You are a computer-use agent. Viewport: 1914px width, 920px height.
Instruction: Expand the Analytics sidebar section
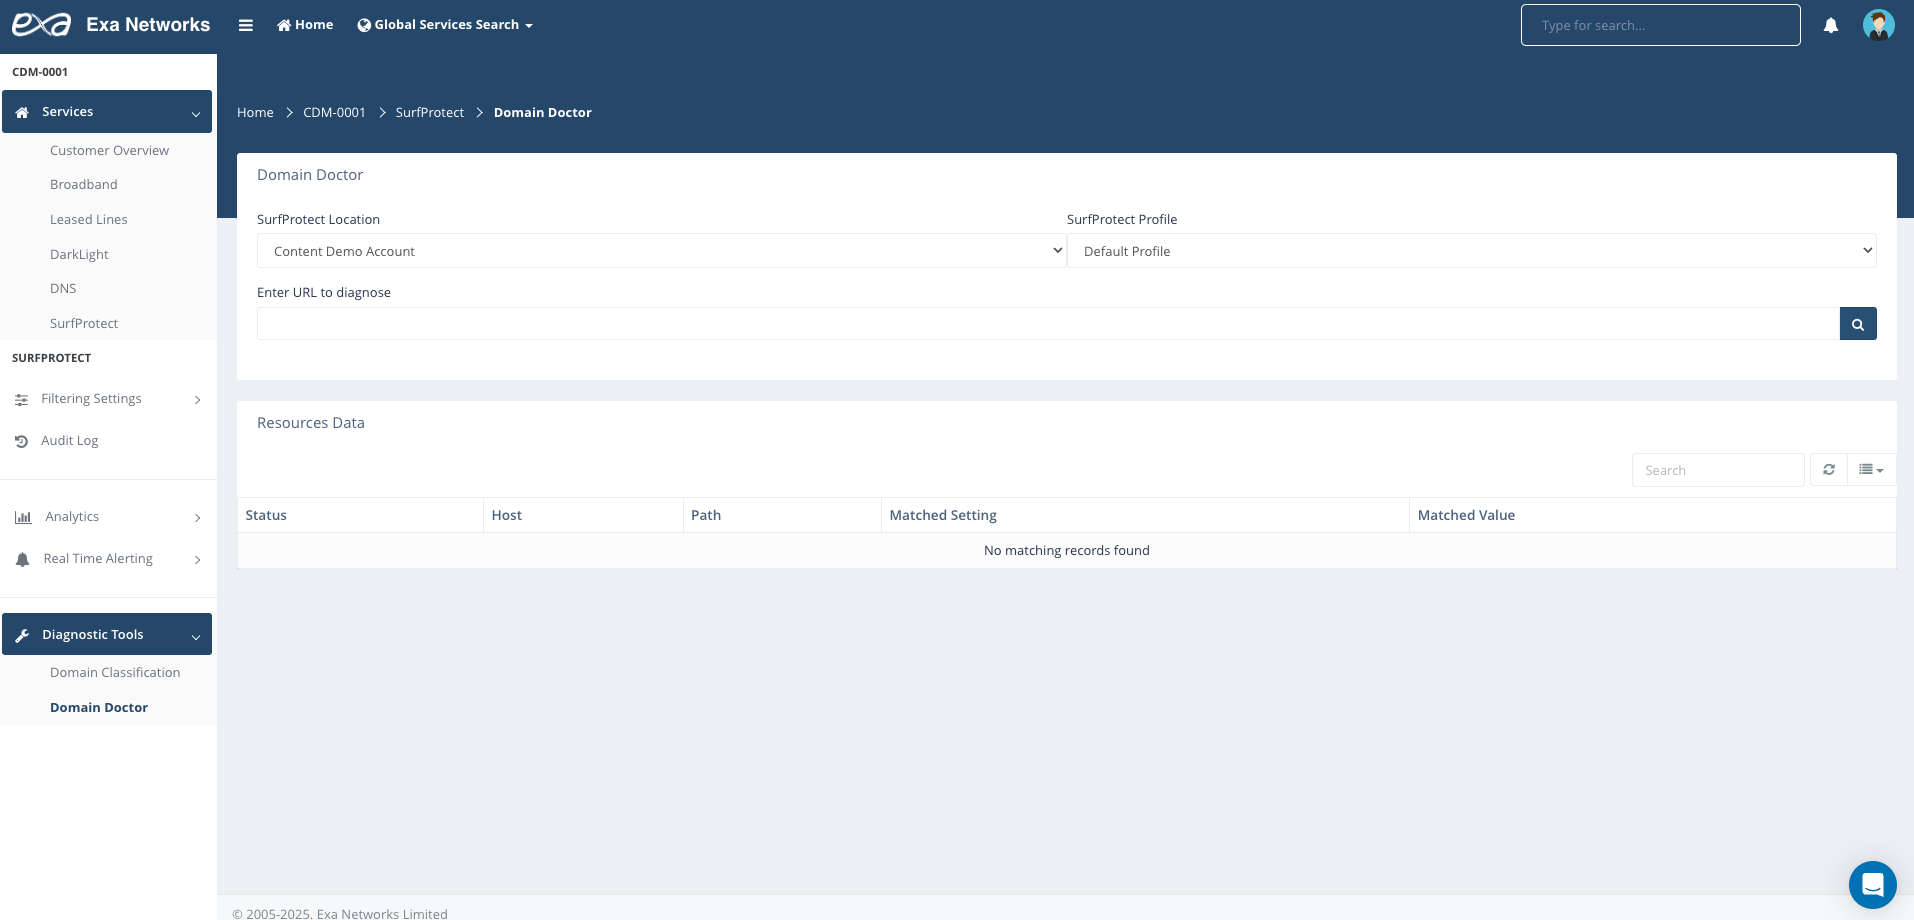tap(107, 517)
